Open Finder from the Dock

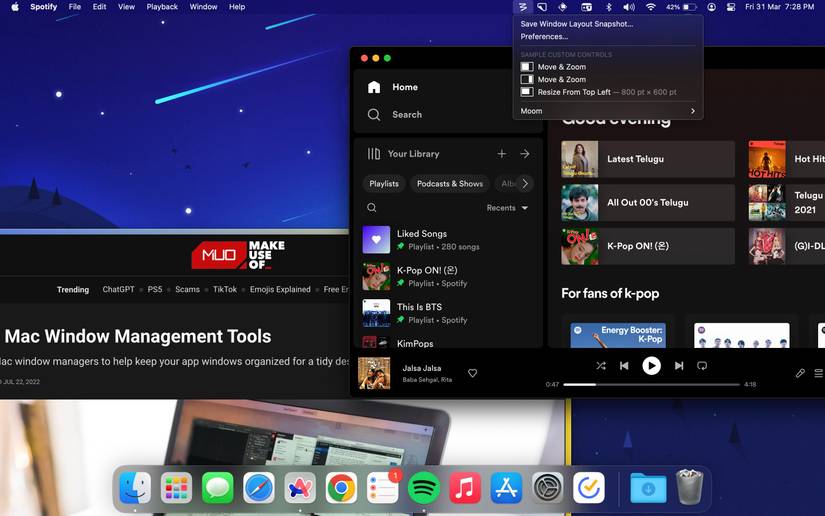coord(135,488)
